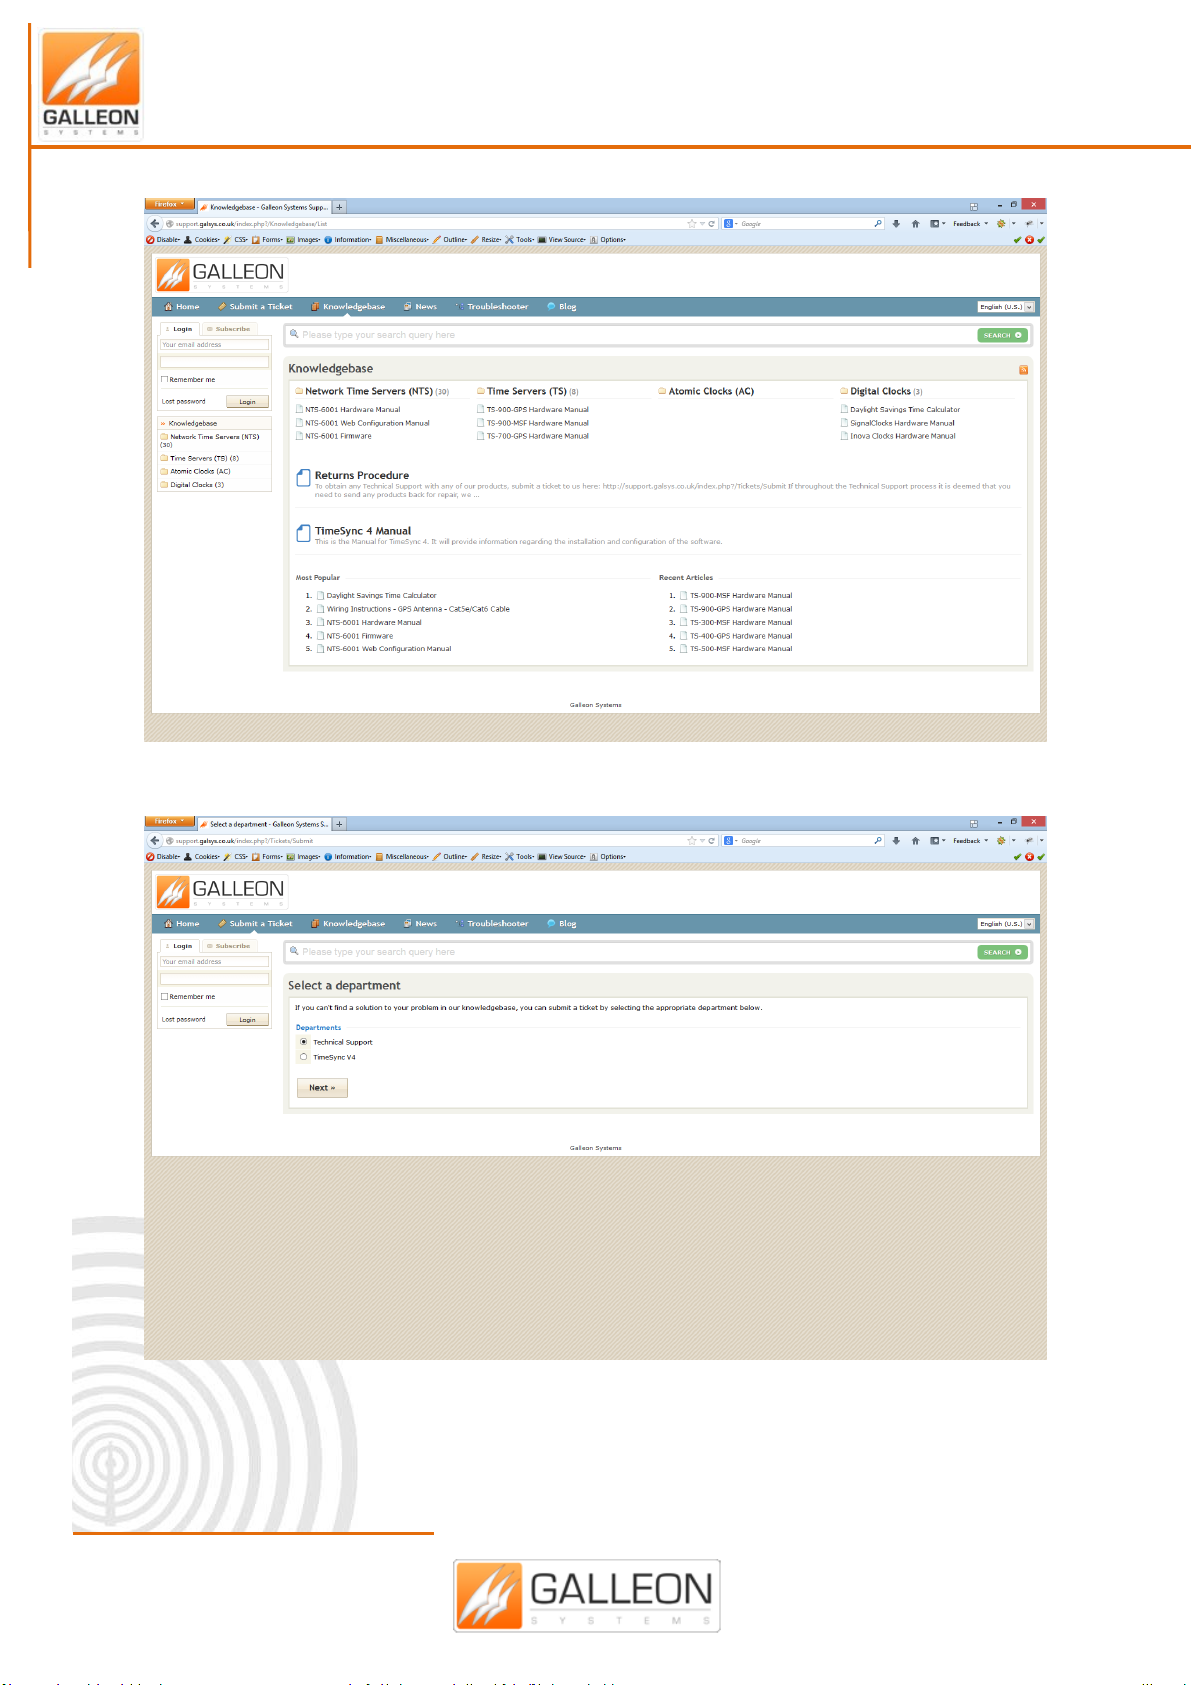Toggle Remember me in the Knowledgebase window

pos(164,379)
